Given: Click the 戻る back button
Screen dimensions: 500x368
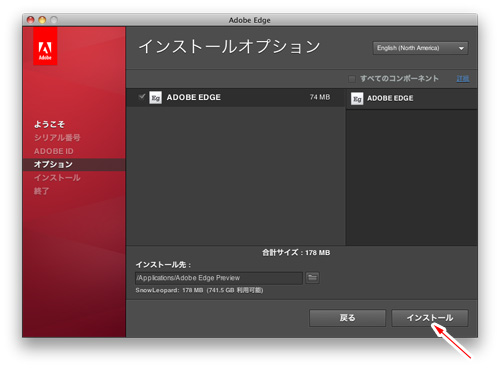Looking at the screenshot, I should [x=347, y=318].
